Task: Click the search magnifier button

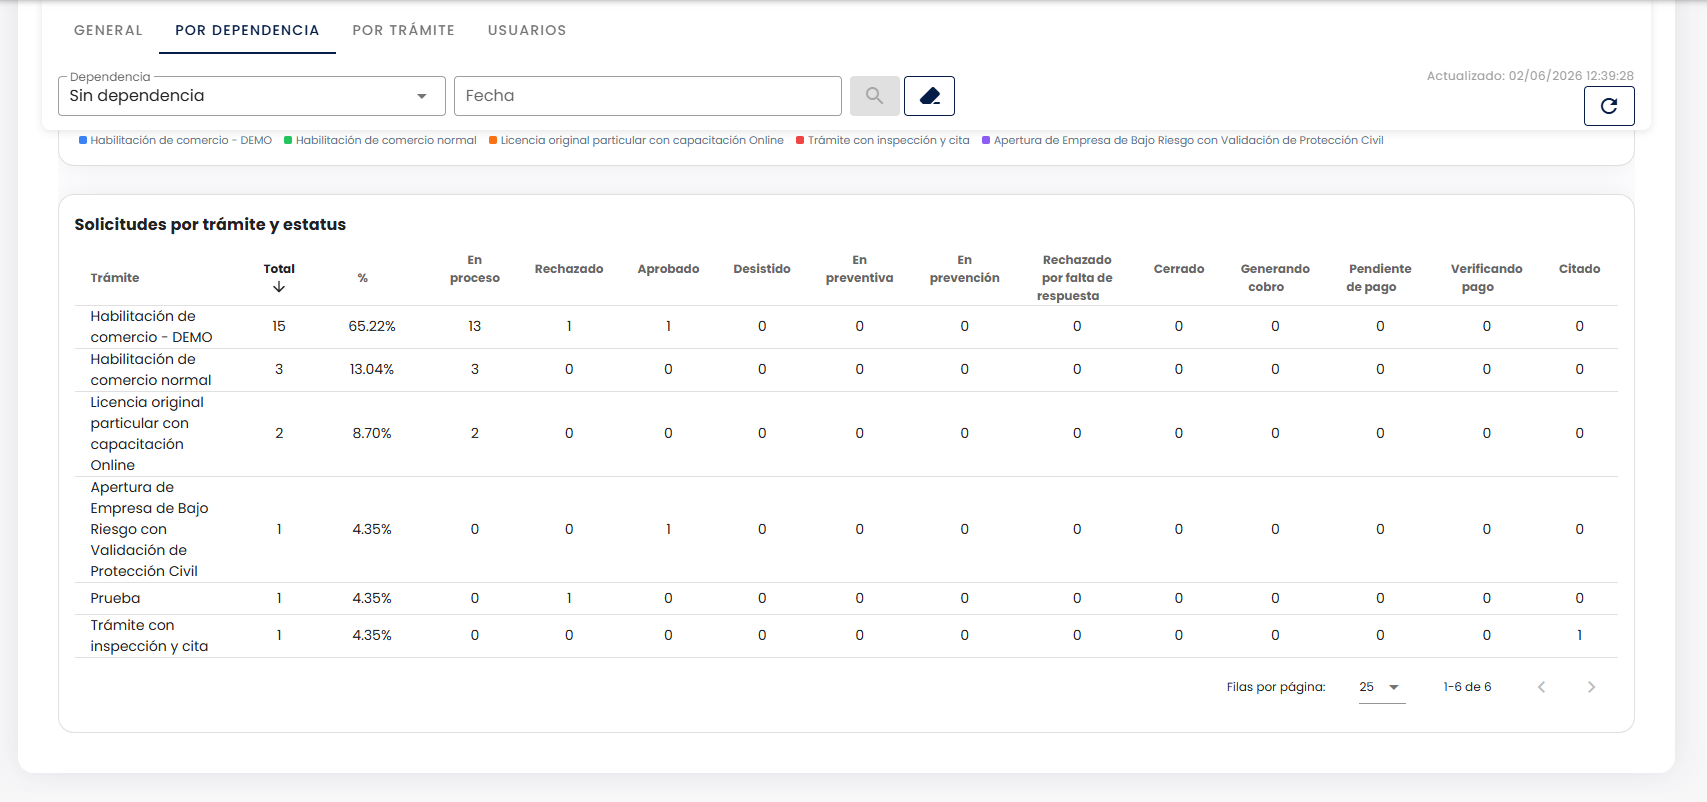Action: pyautogui.click(x=874, y=96)
